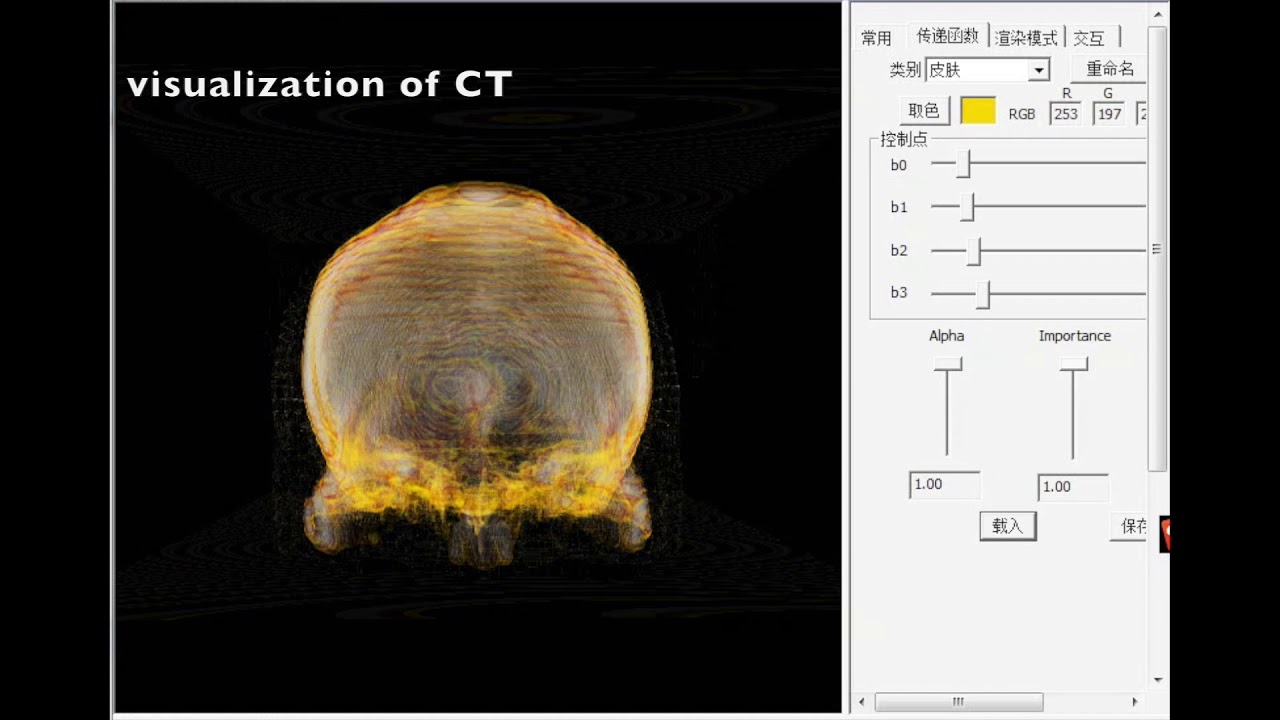Screen dimensions: 1280x720
Task: Click the rendered CT skull volume
Action: pos(477,375)
